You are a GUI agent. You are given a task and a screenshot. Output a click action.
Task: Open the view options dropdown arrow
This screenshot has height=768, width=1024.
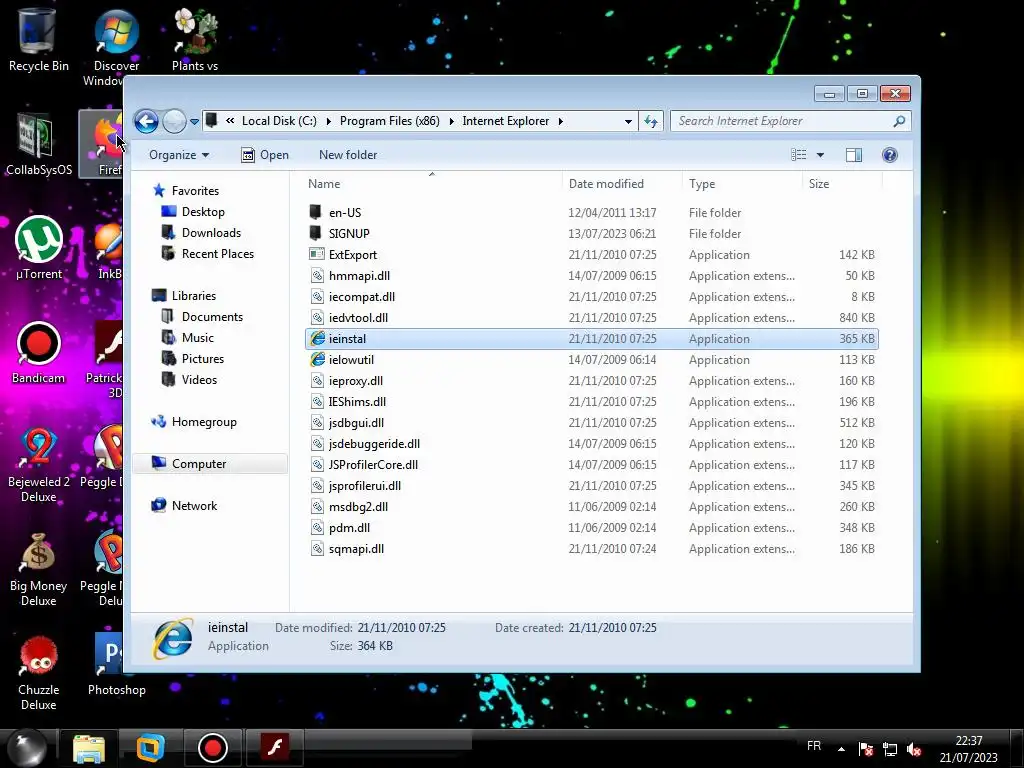click(x=820, y=155)
